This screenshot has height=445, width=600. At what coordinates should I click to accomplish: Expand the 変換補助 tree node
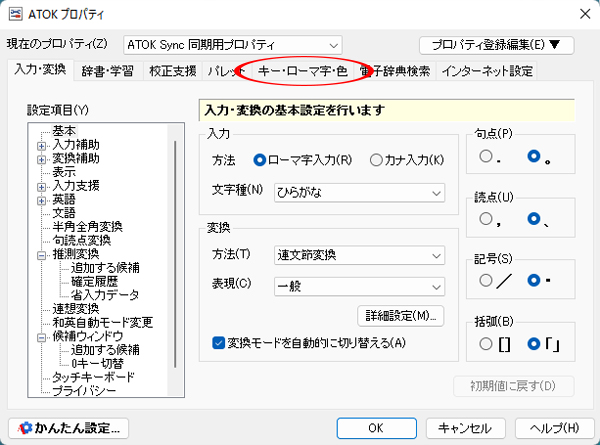[x=41, y=160]
